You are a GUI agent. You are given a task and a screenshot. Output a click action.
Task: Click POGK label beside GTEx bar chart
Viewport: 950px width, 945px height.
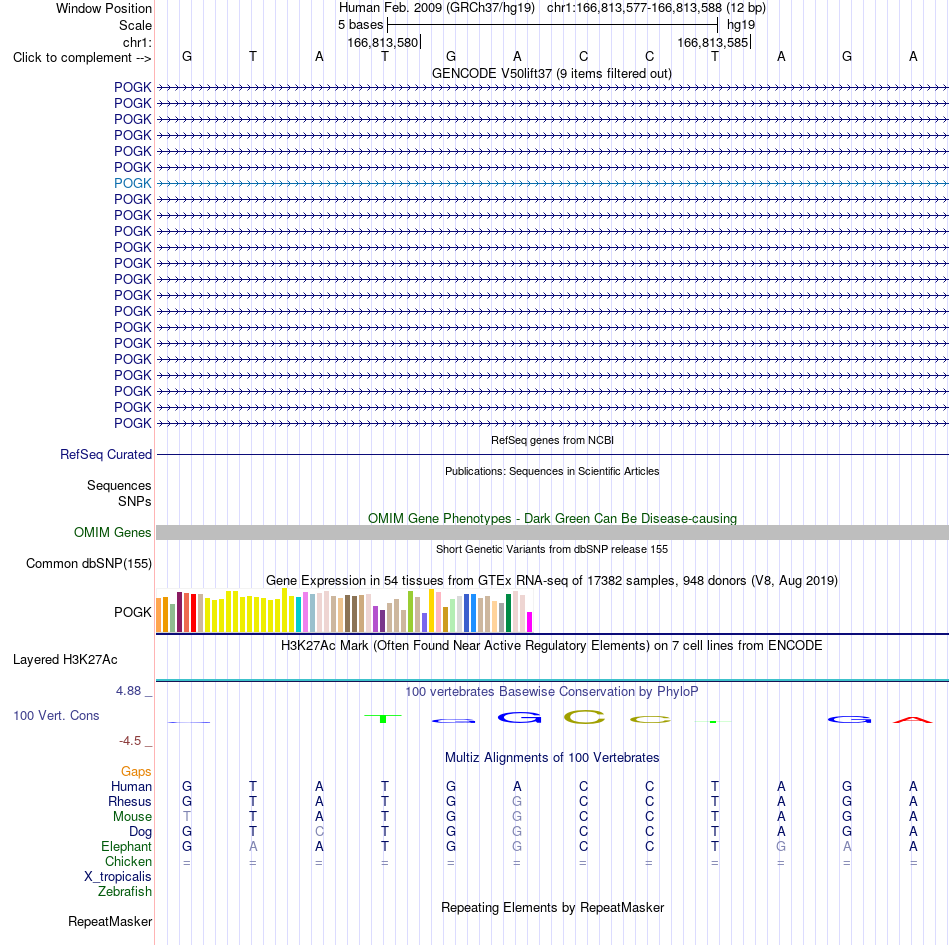tap(133, 612)
